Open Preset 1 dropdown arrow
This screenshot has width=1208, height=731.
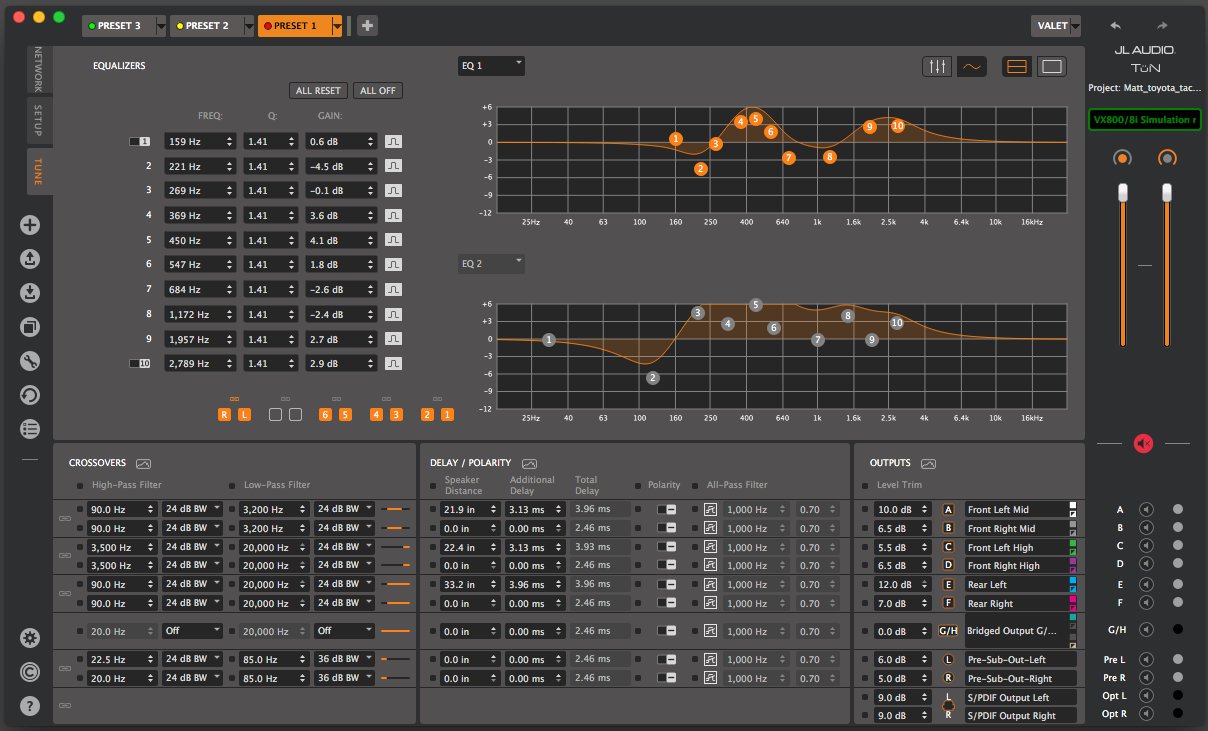[x=338, y=26]
